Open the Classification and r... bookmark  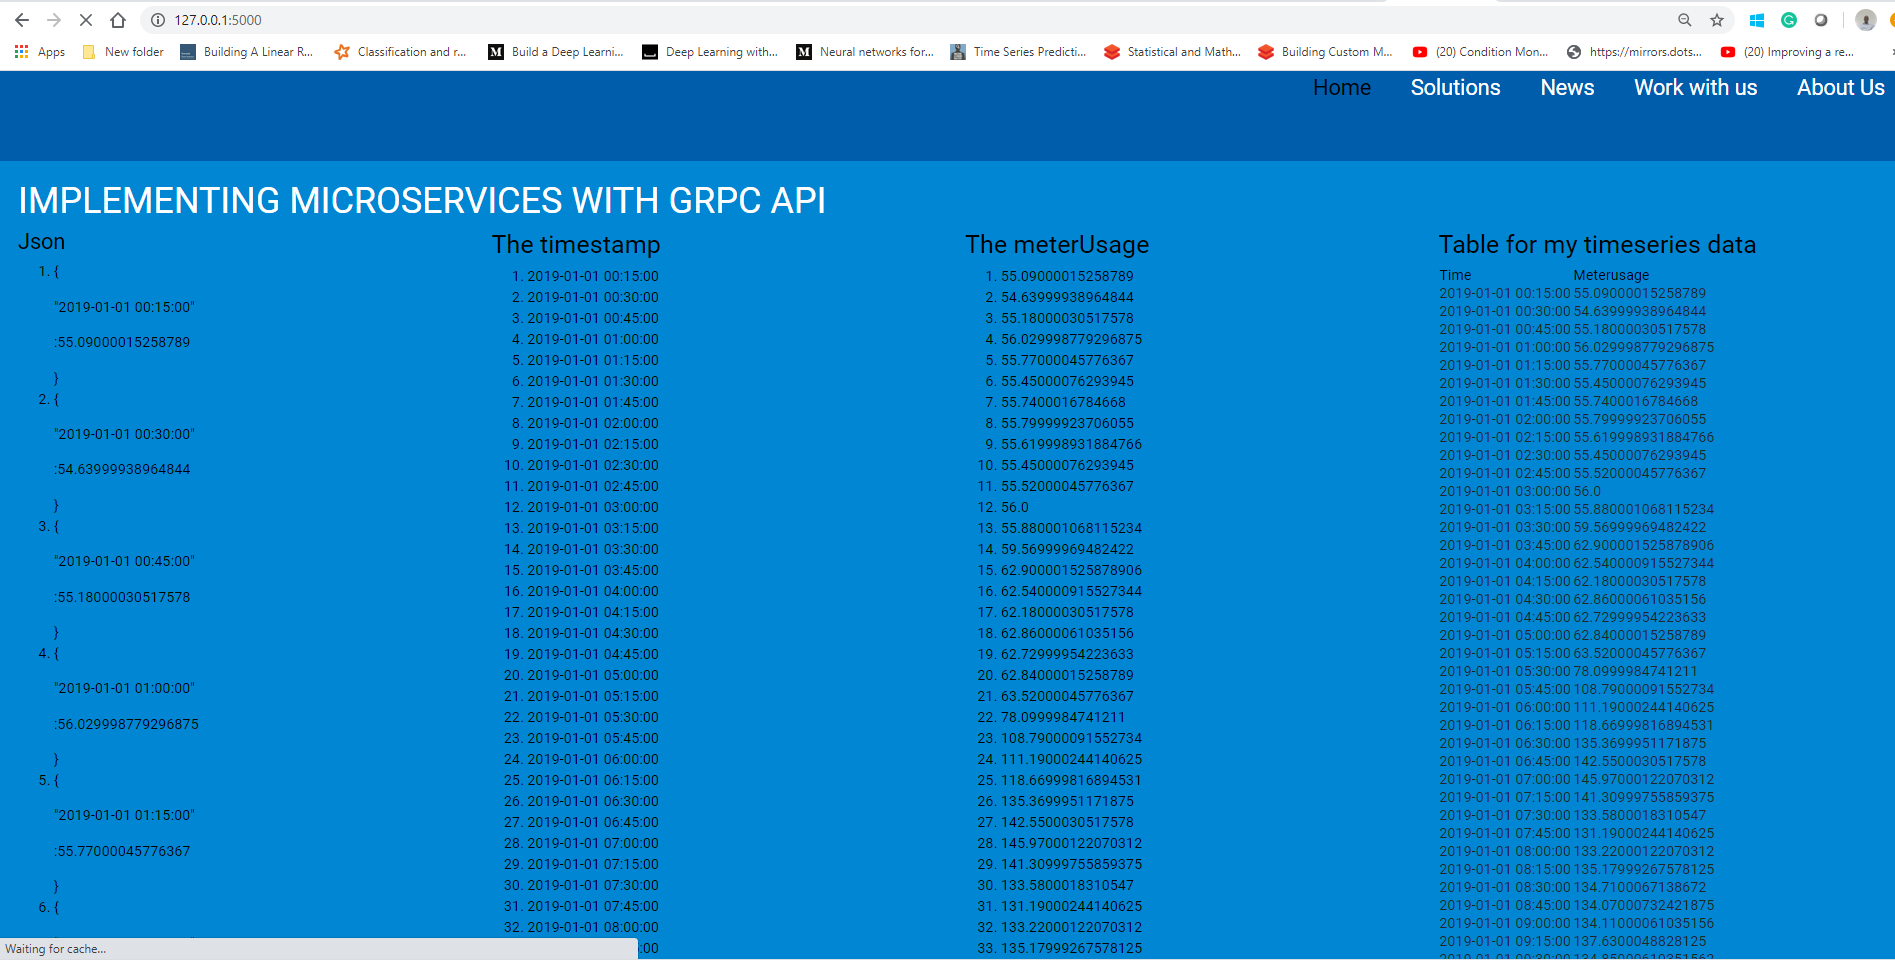(401, 52)
